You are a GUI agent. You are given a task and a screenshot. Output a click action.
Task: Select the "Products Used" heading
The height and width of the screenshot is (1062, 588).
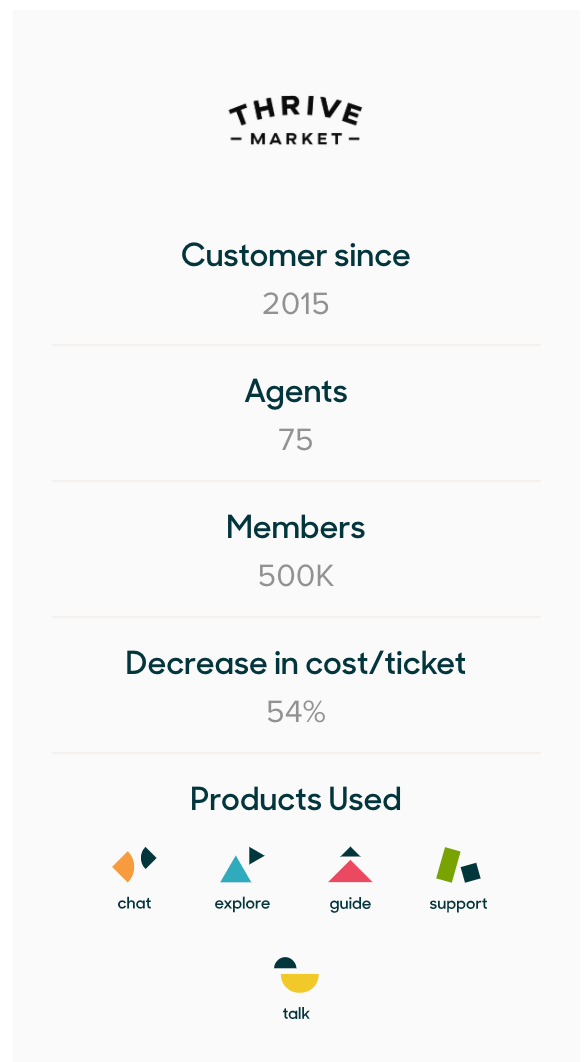click(295, 799)
